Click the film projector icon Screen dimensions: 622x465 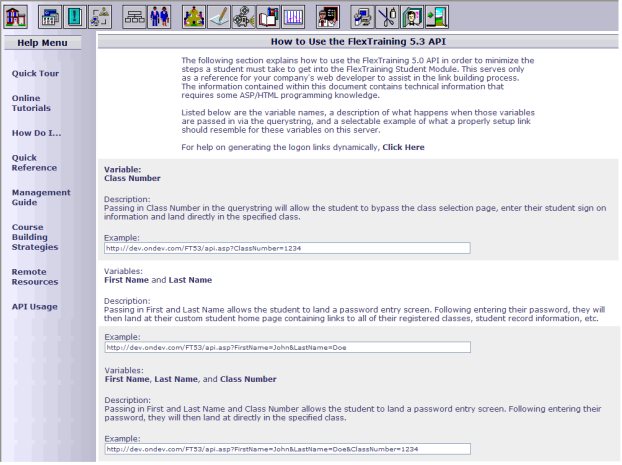coord(244,17)
